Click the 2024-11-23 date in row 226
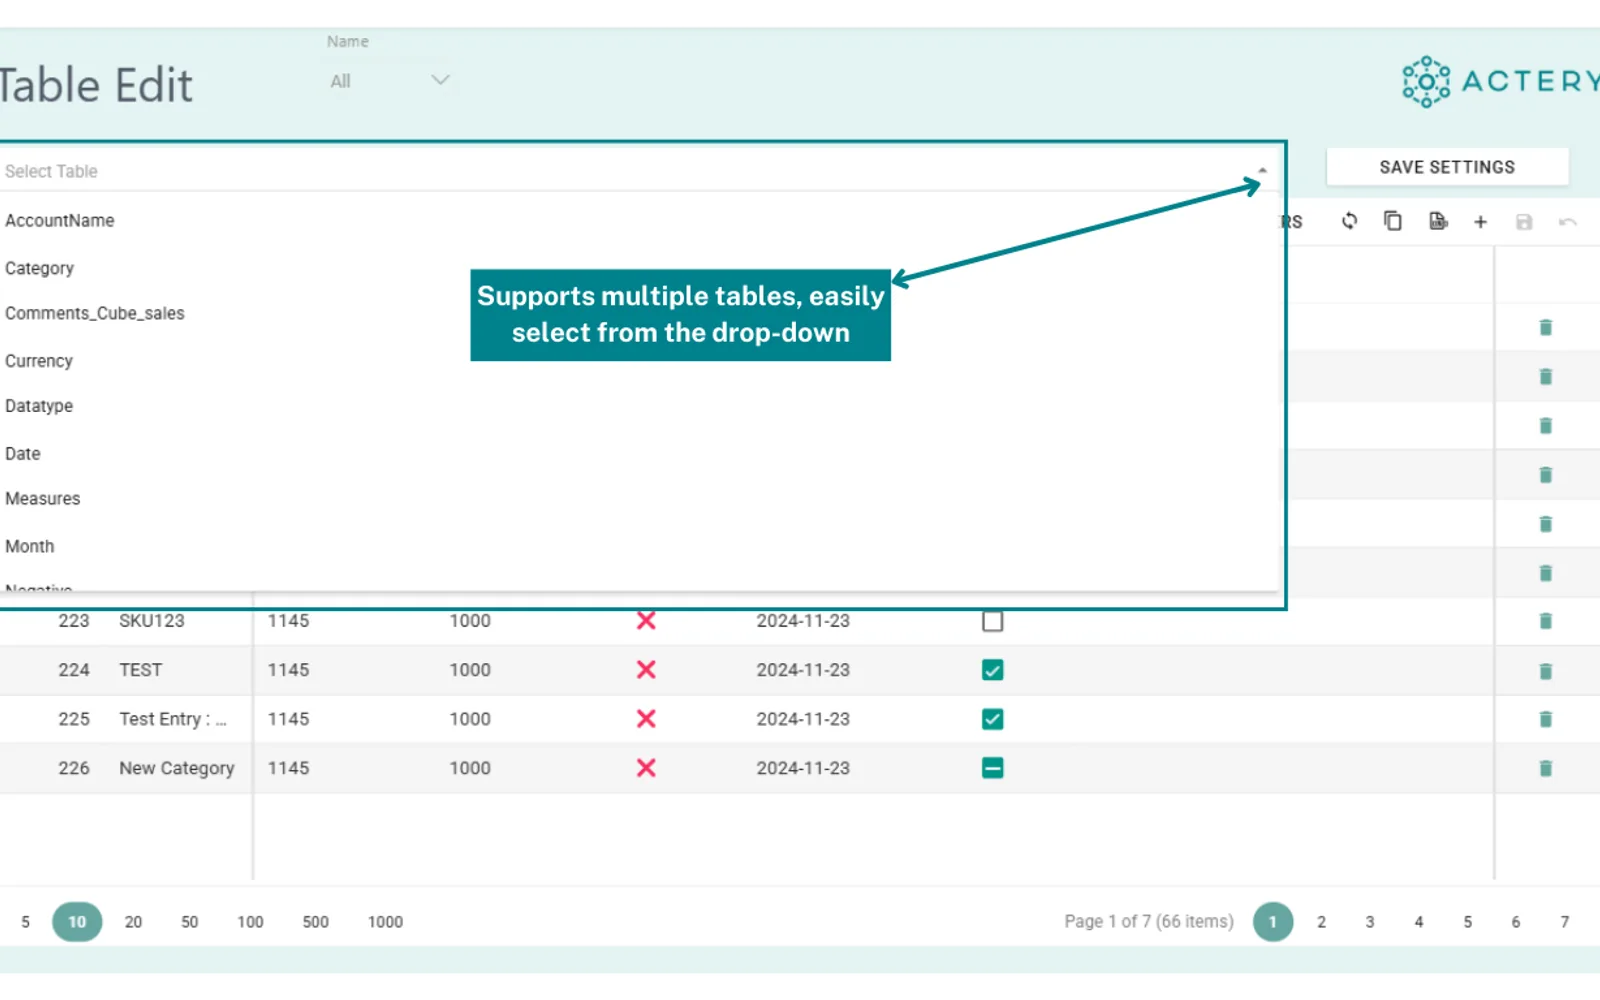The height and width of the screenshot is (1000, 1600). point(803,768)
